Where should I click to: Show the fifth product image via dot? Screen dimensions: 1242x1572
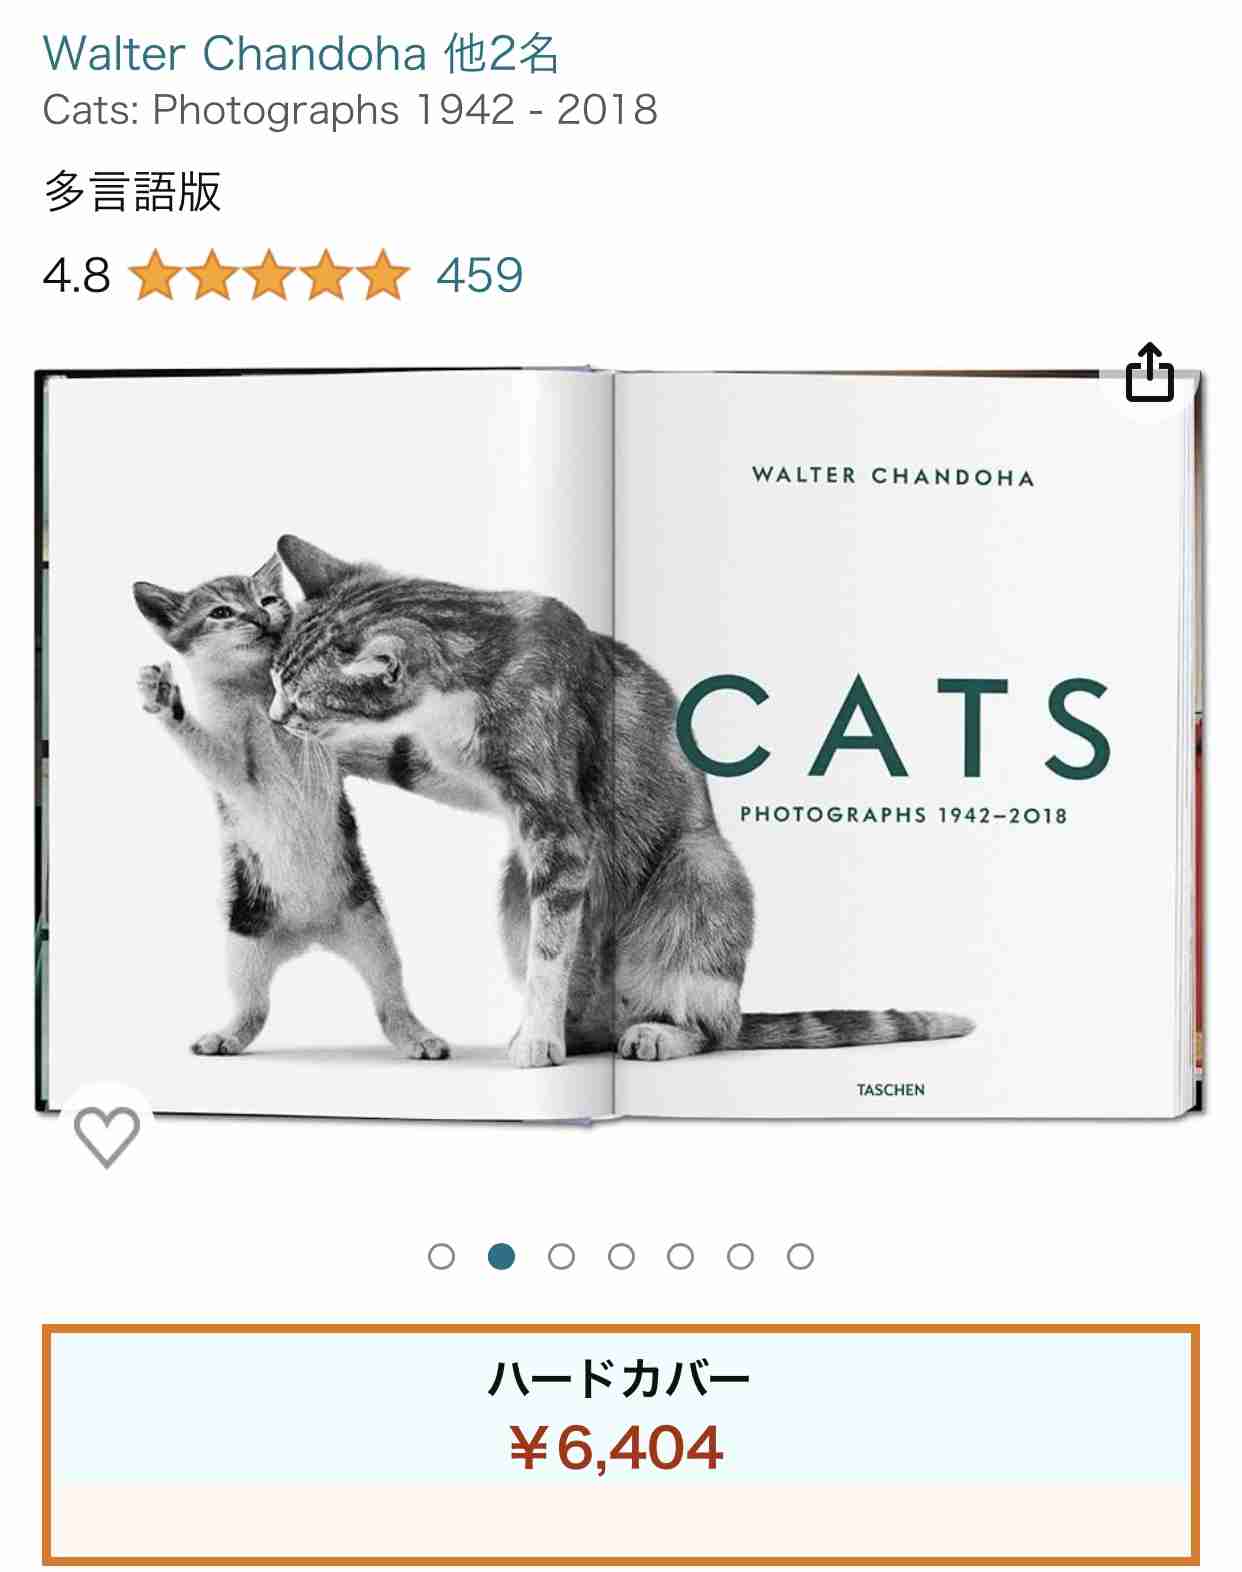(x=681, y=1256)
